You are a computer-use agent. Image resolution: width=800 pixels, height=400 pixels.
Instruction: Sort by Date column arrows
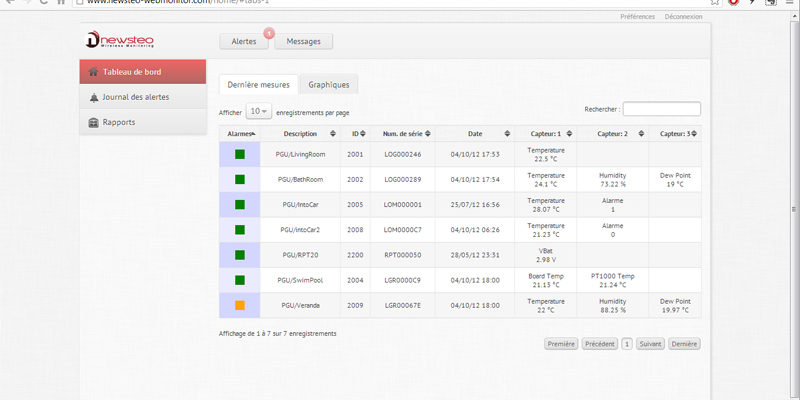click(x=507, y=134)
